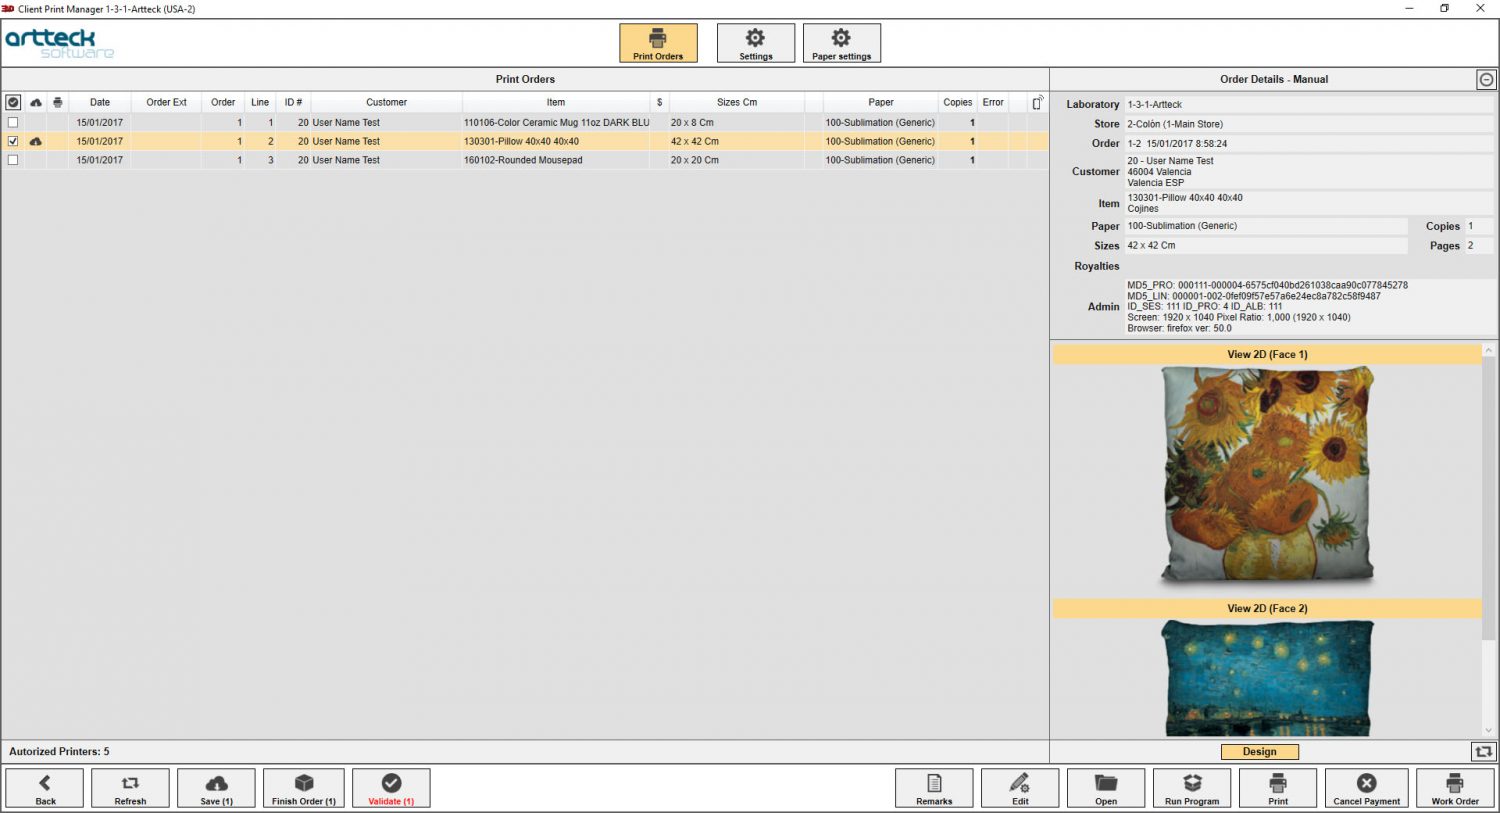The height and width of the screenshot is (813, 1500).
Task: Sort orders by the Date column
Action: (x=99, y=101)
